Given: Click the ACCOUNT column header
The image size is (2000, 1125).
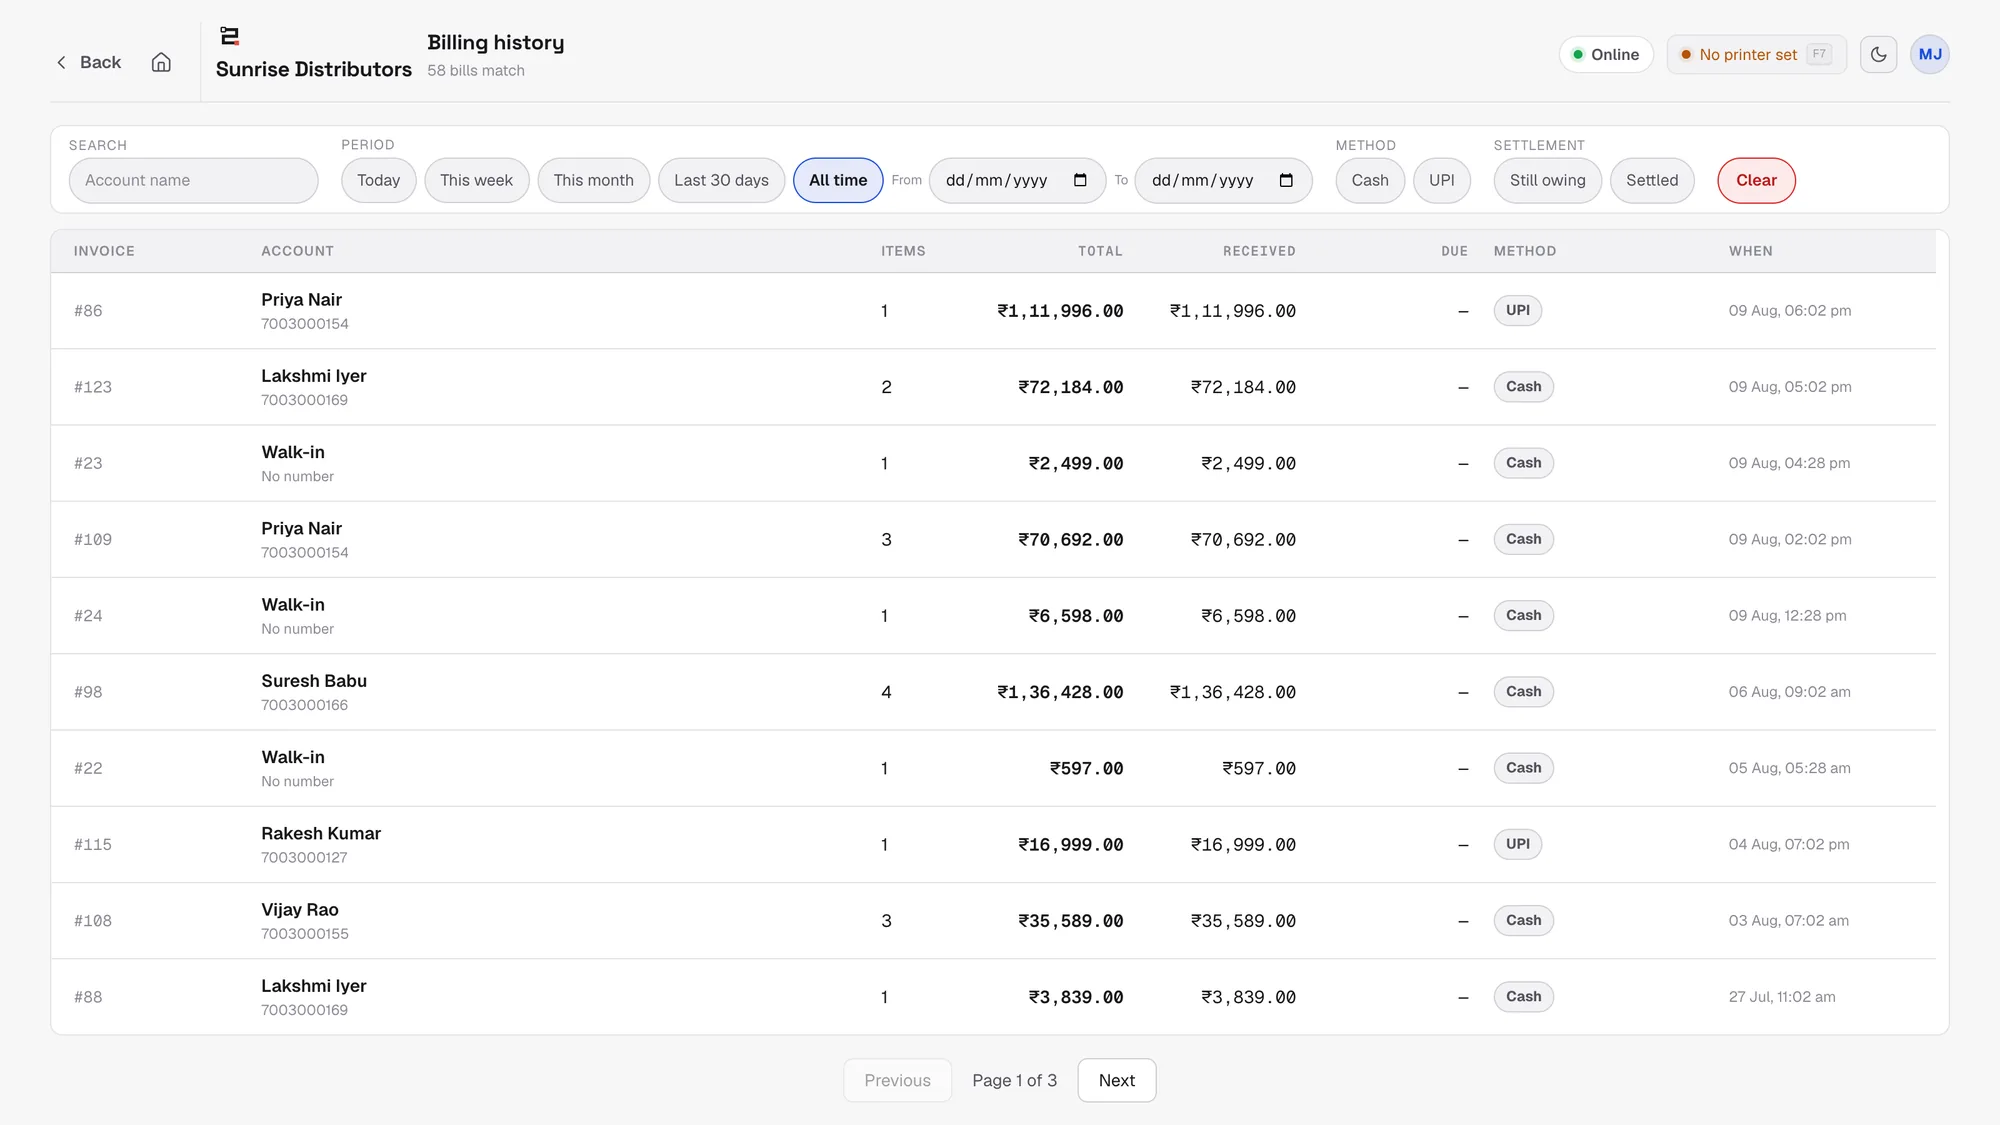Looking at the screenshot, I should 297,251.
